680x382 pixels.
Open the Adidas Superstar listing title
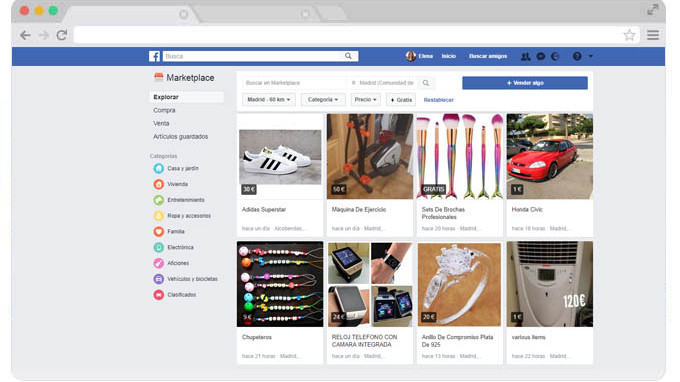click(x=264, y=209)
